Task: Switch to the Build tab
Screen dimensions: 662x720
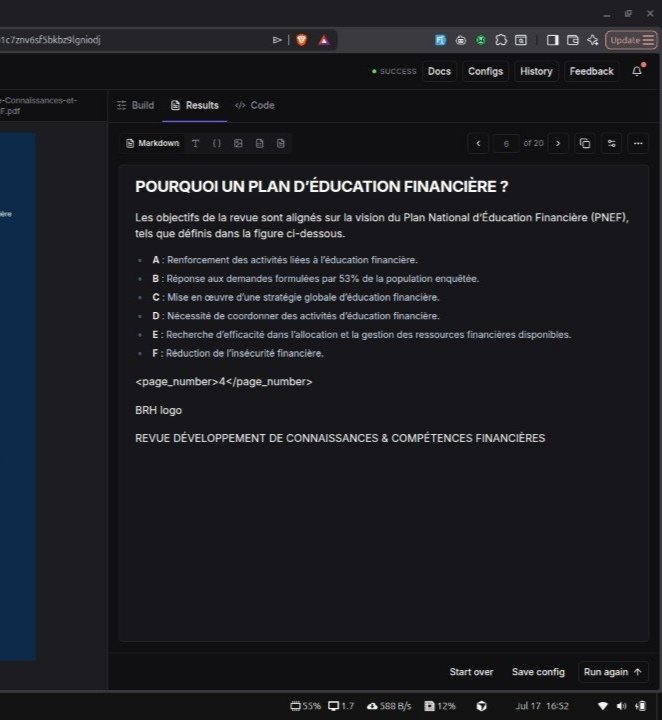Action: click(x=135, y=105)
